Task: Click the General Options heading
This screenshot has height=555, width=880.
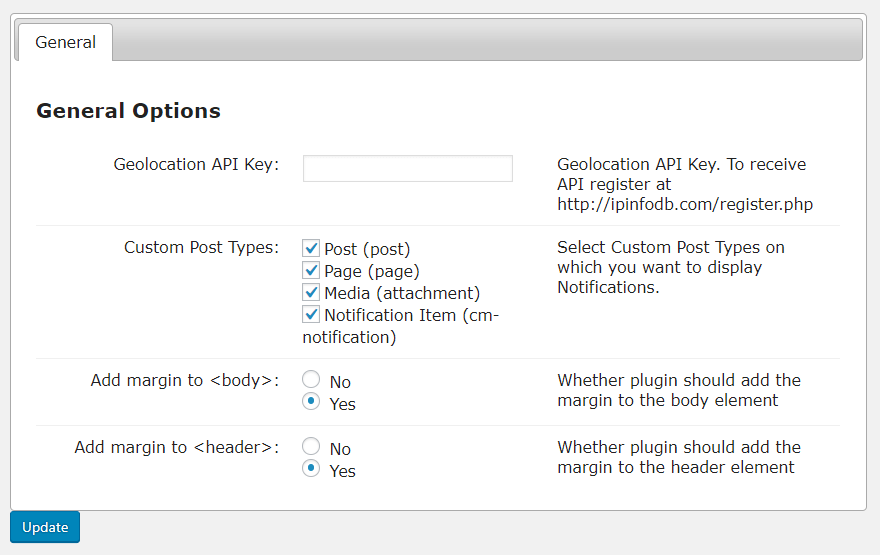Action: [x=128, y=111]
